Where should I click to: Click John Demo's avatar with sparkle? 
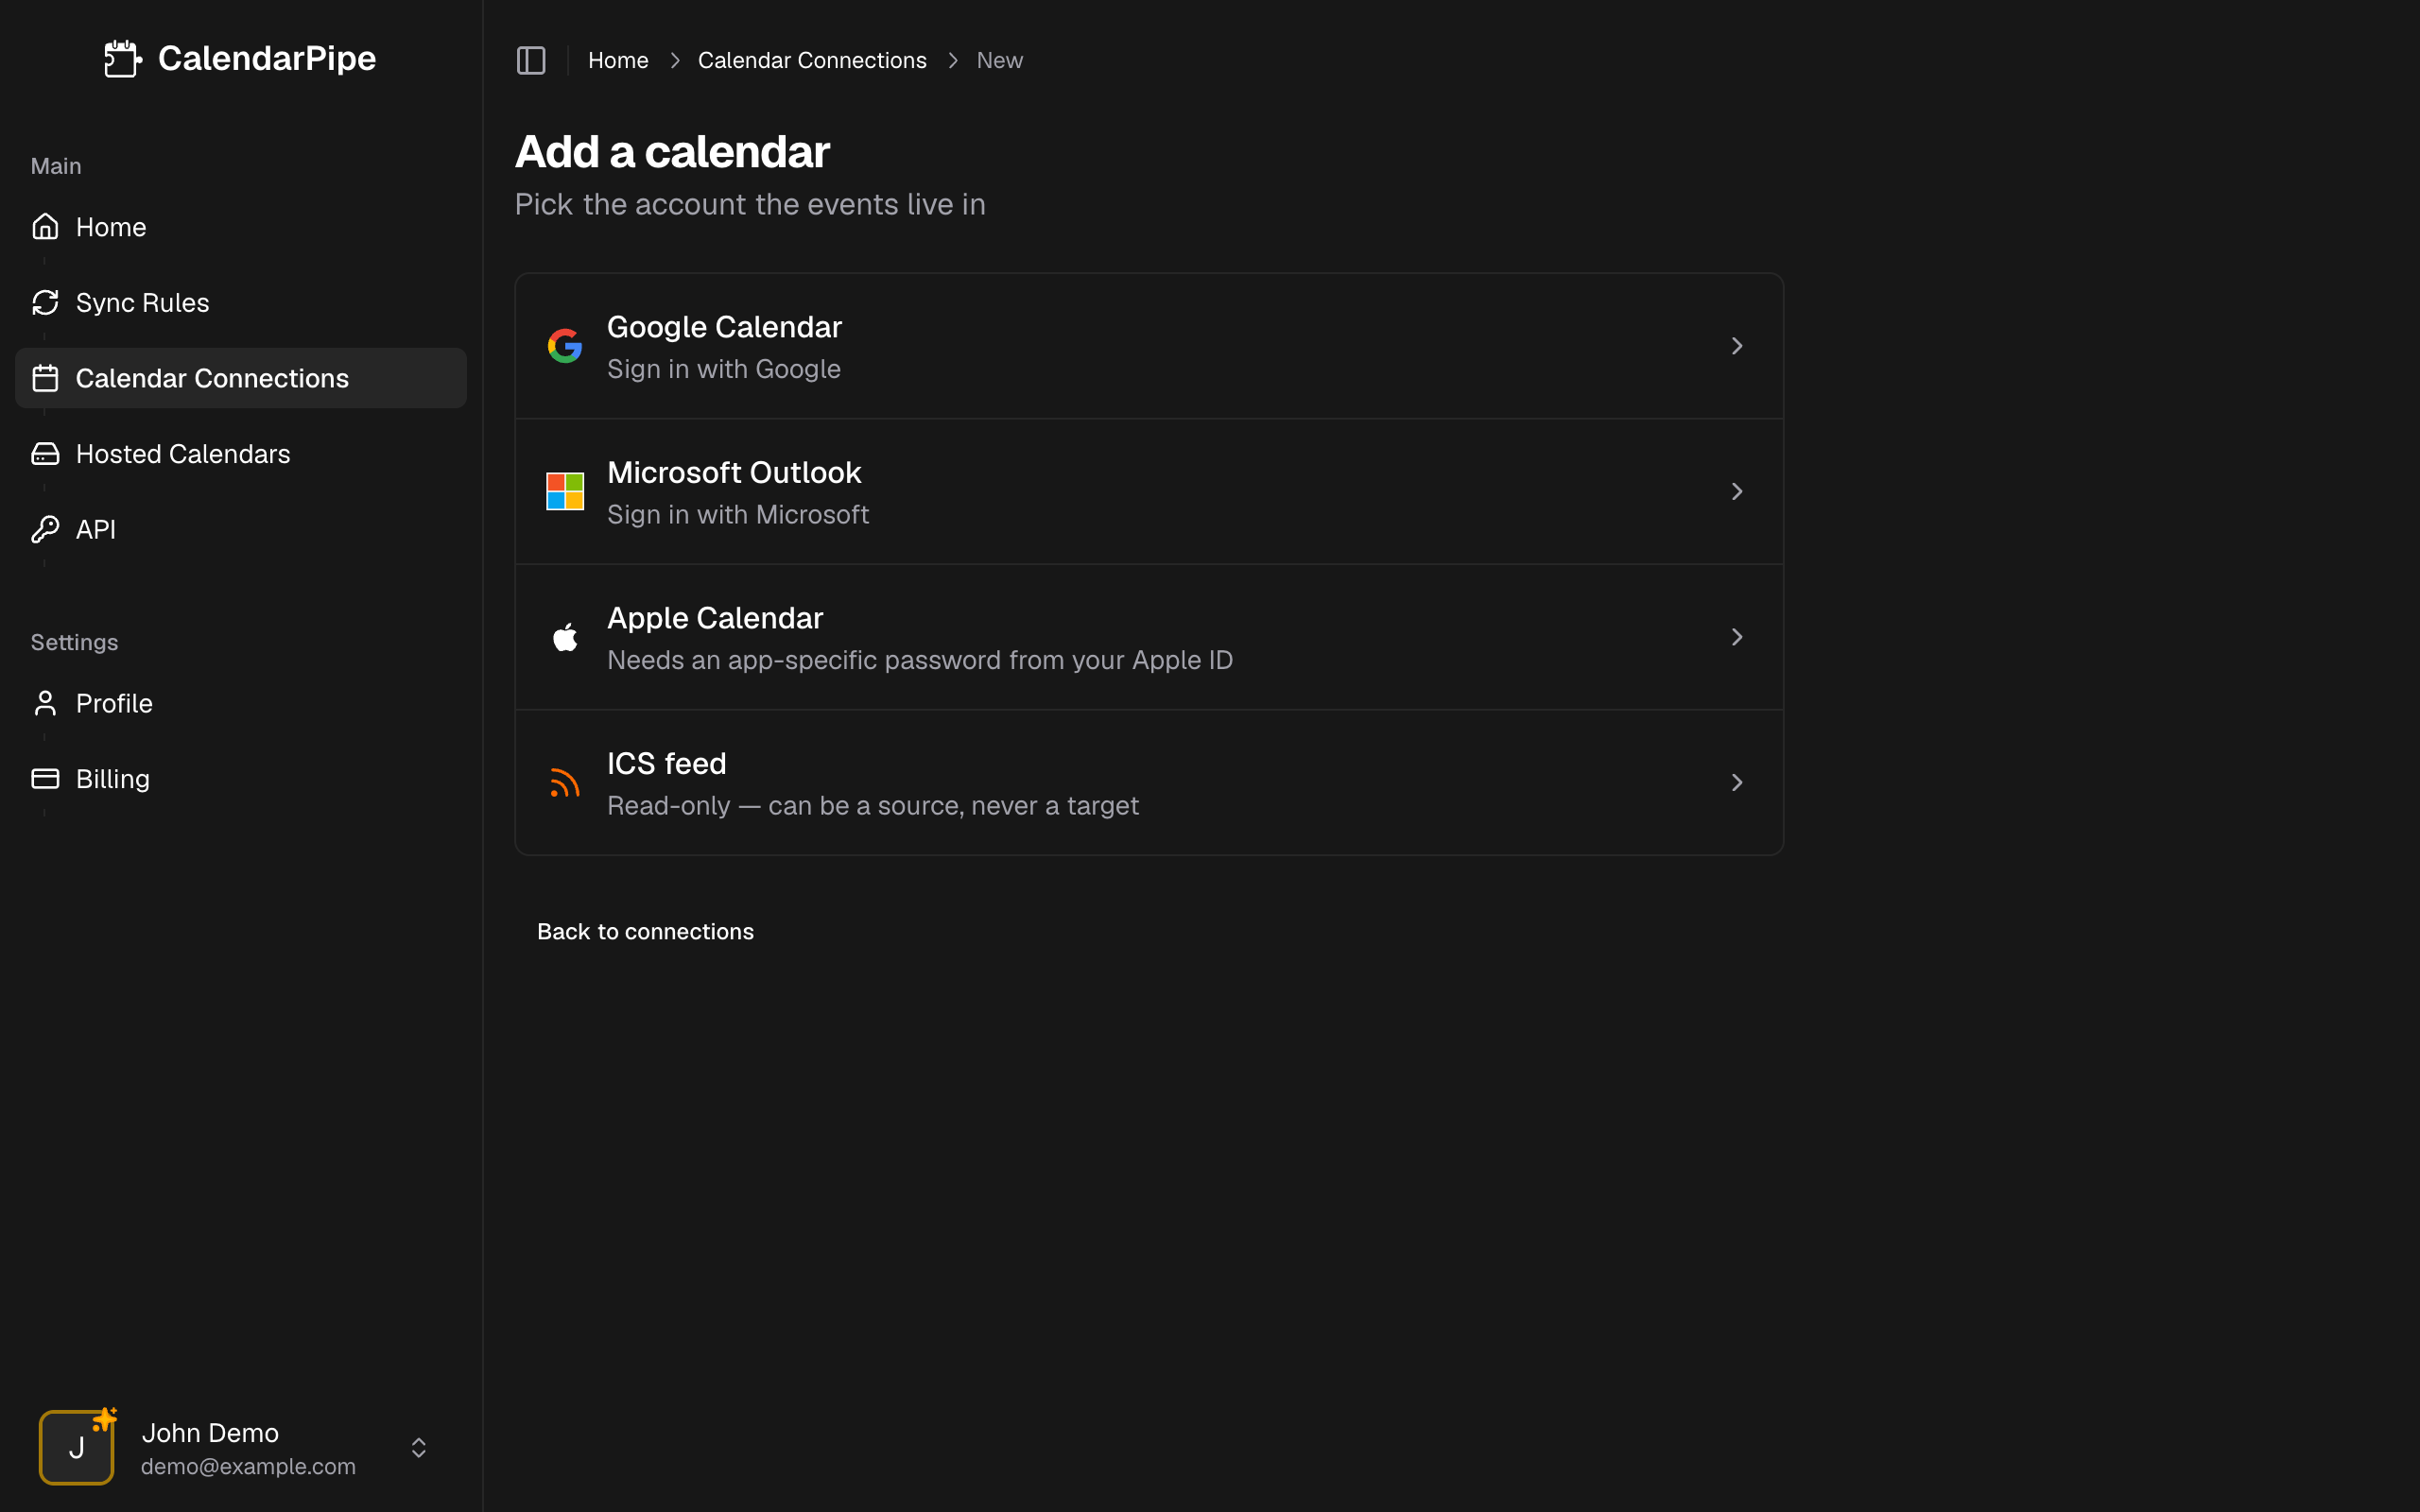click(77, 1447)
